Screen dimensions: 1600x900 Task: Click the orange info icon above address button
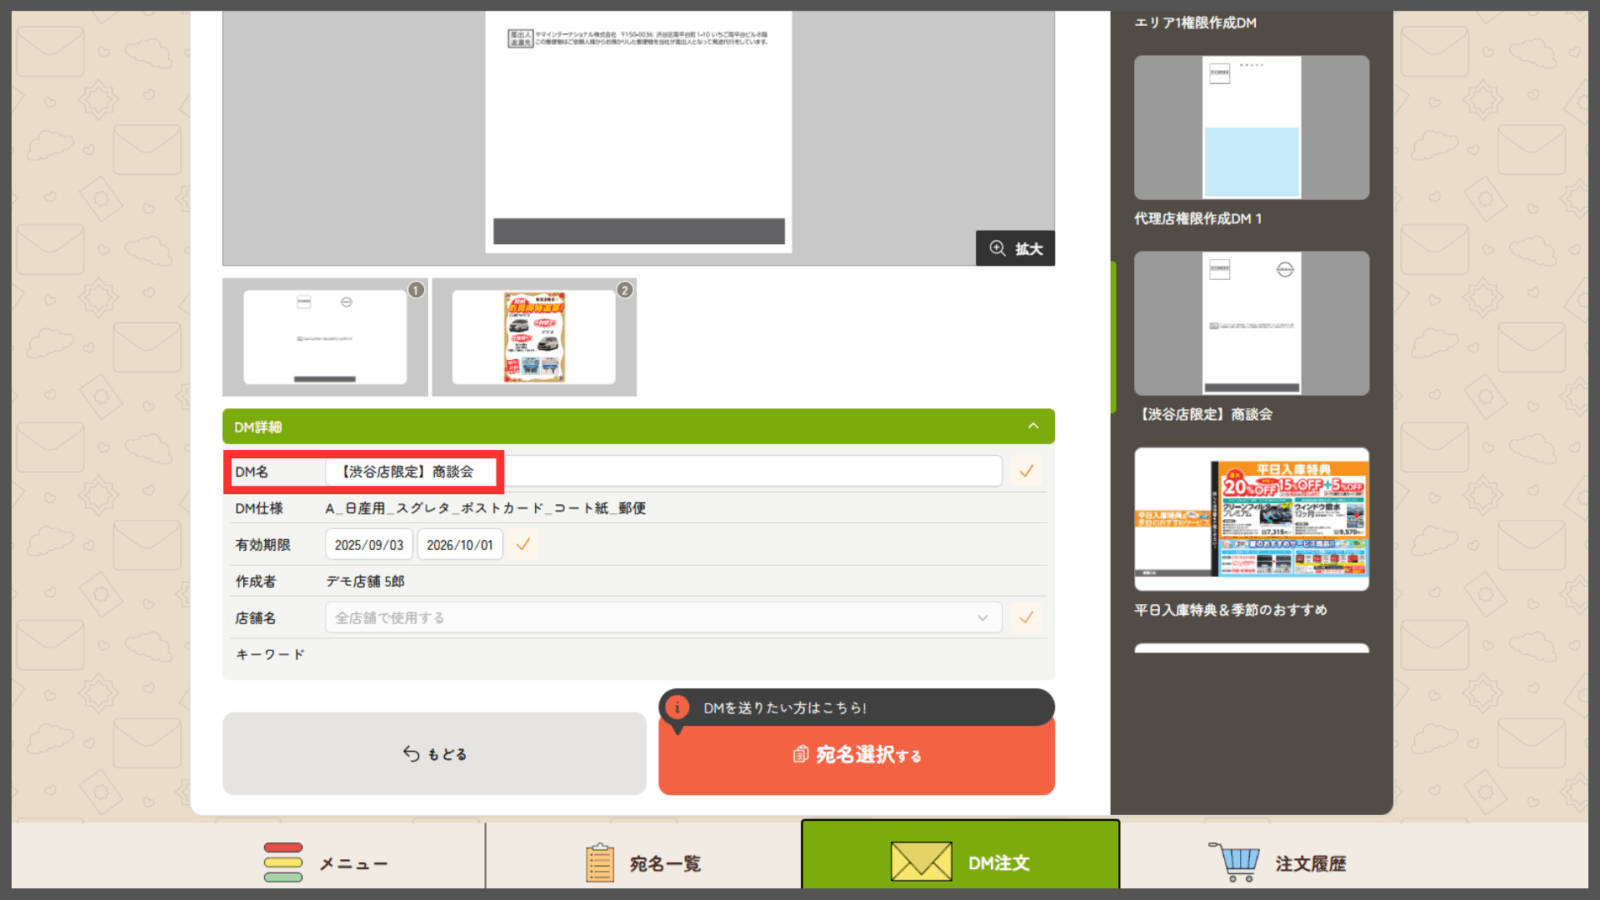[677, 708]
